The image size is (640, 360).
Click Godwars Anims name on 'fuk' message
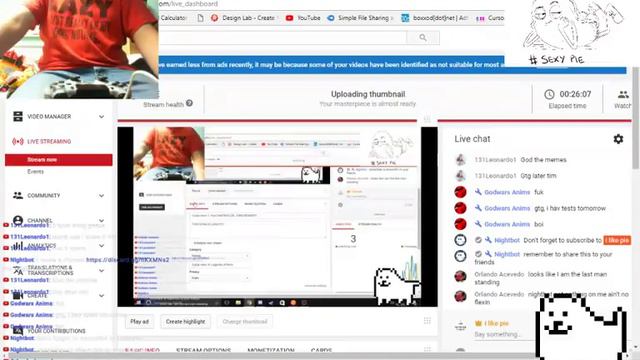[x=507, y=192]
